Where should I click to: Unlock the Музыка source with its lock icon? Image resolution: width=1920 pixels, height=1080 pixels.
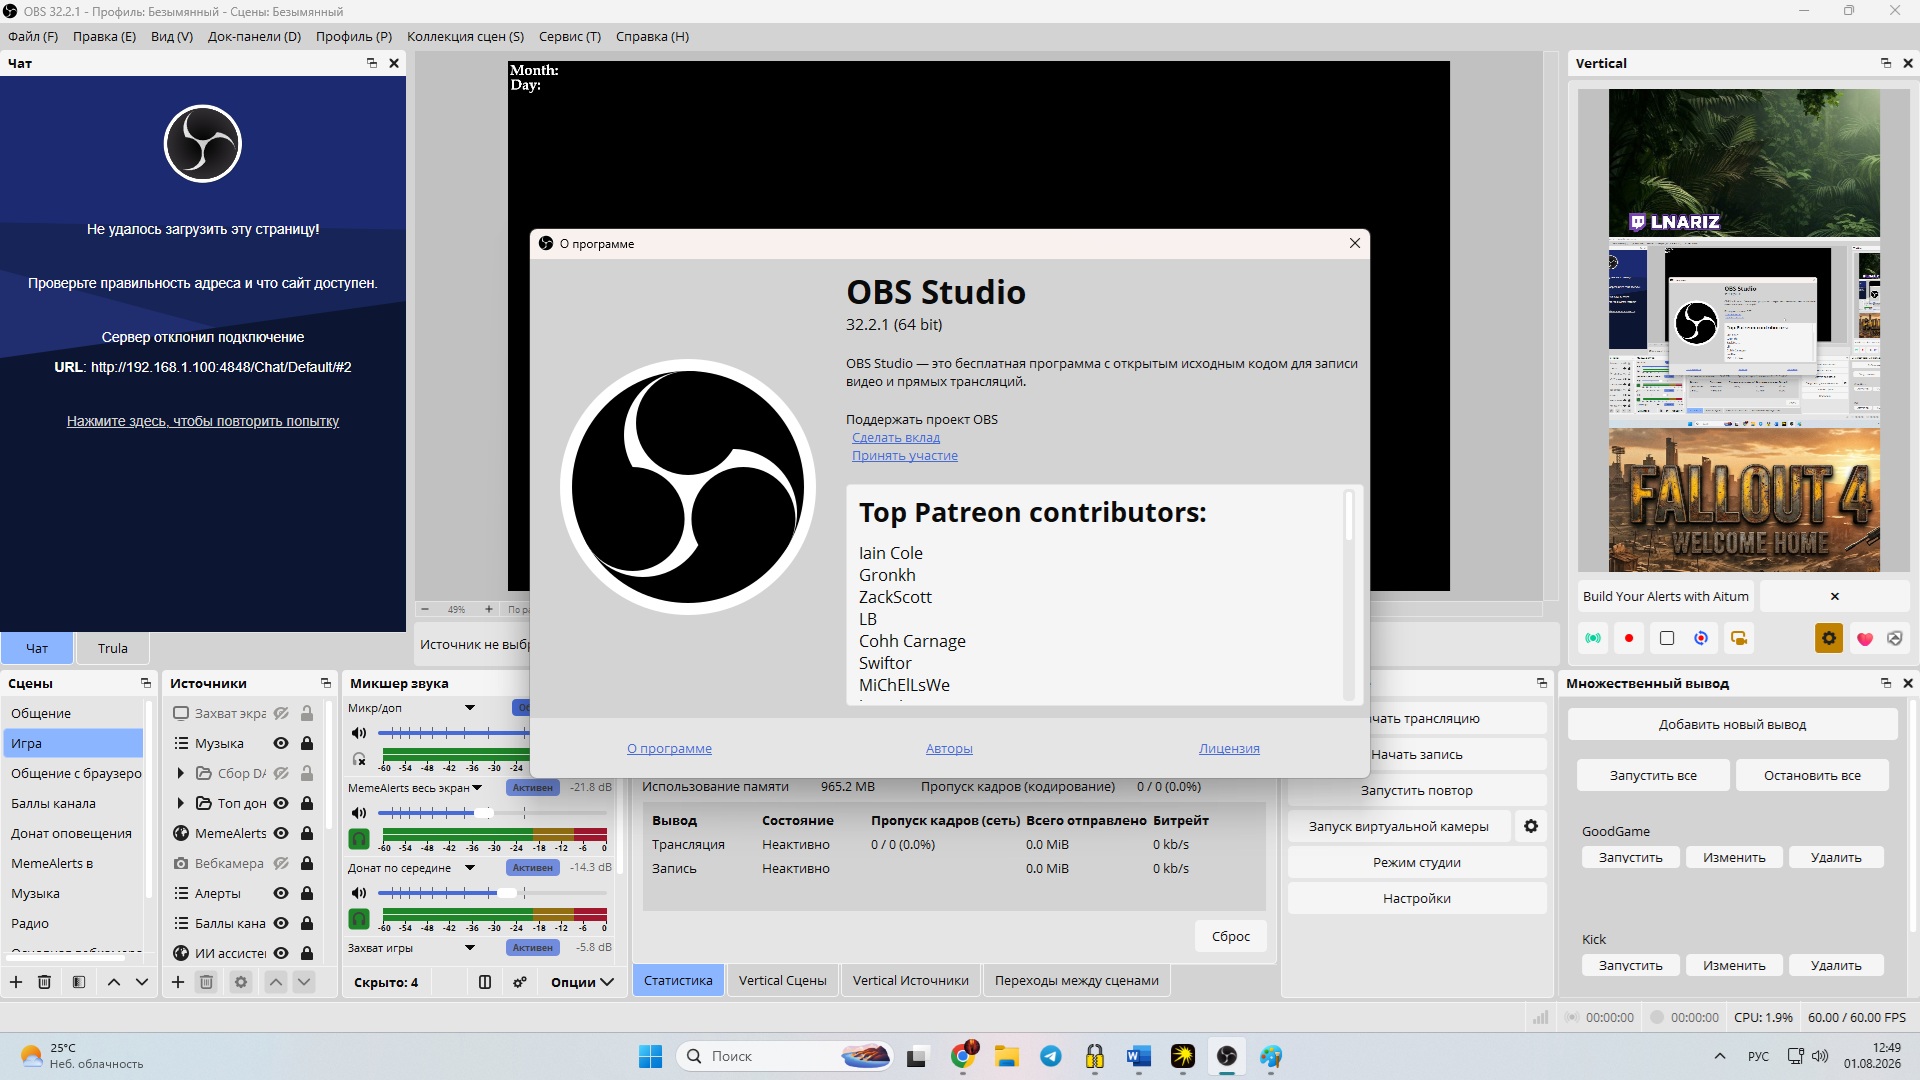(x=307, y=743)
